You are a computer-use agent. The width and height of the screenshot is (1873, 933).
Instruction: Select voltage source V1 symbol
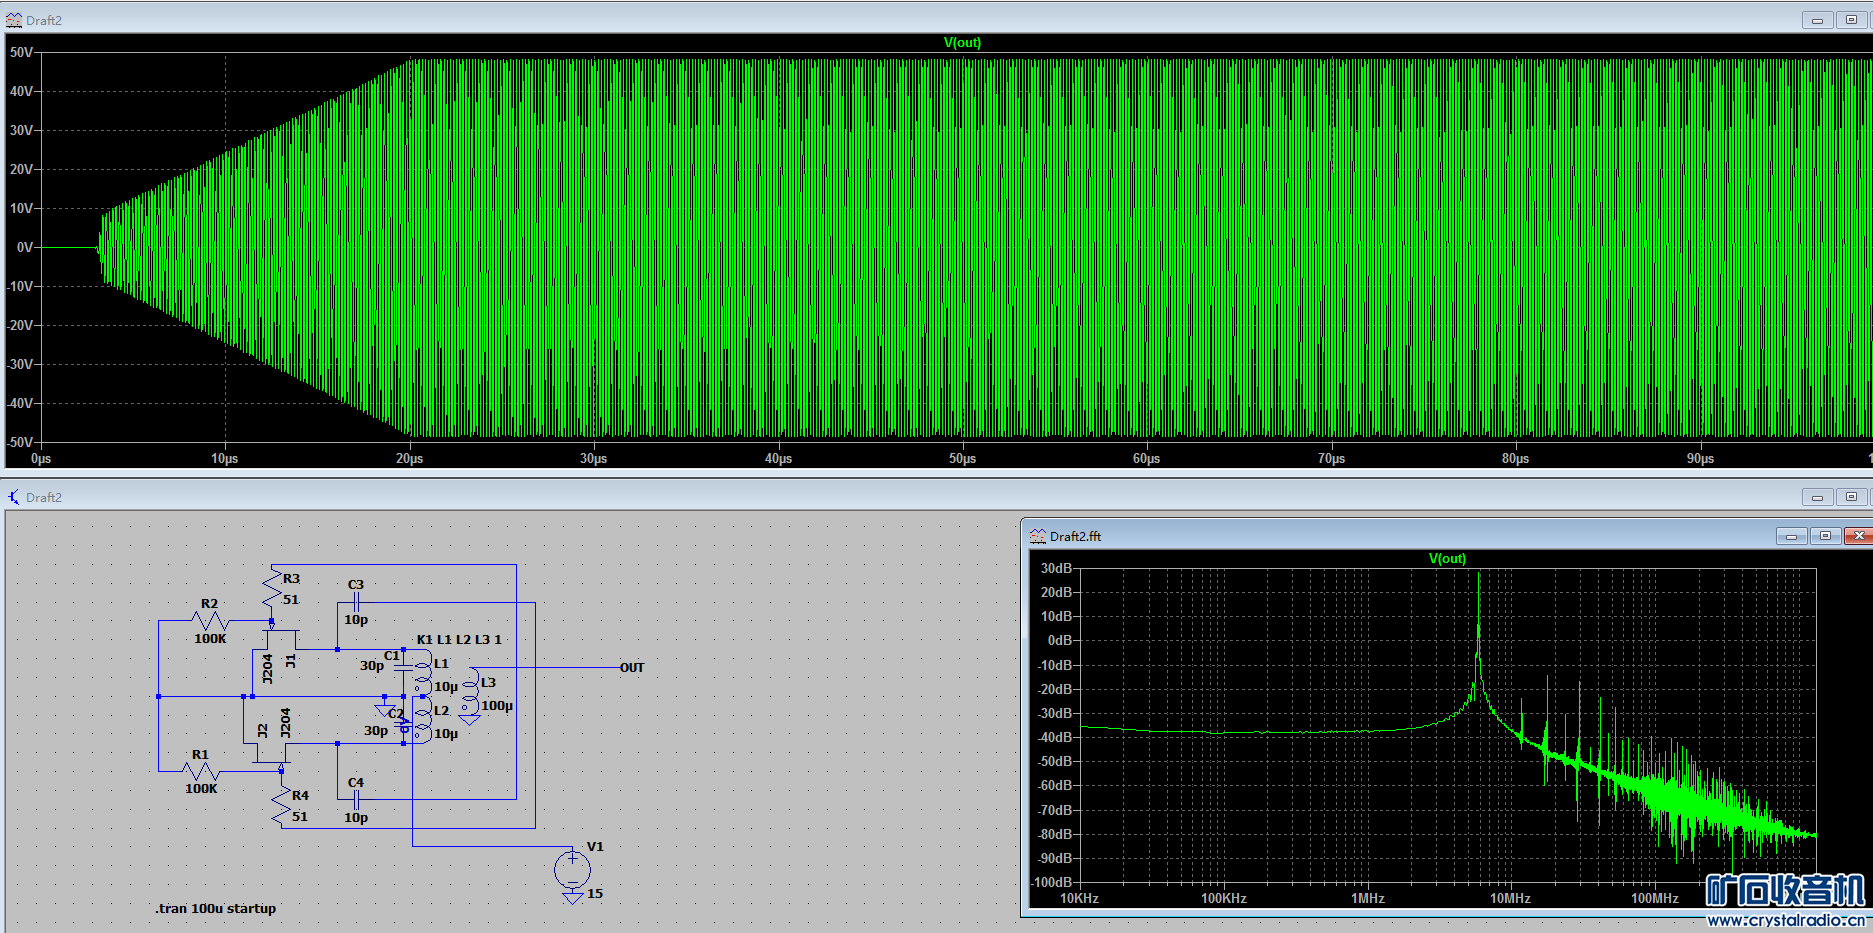pos(572,870)
